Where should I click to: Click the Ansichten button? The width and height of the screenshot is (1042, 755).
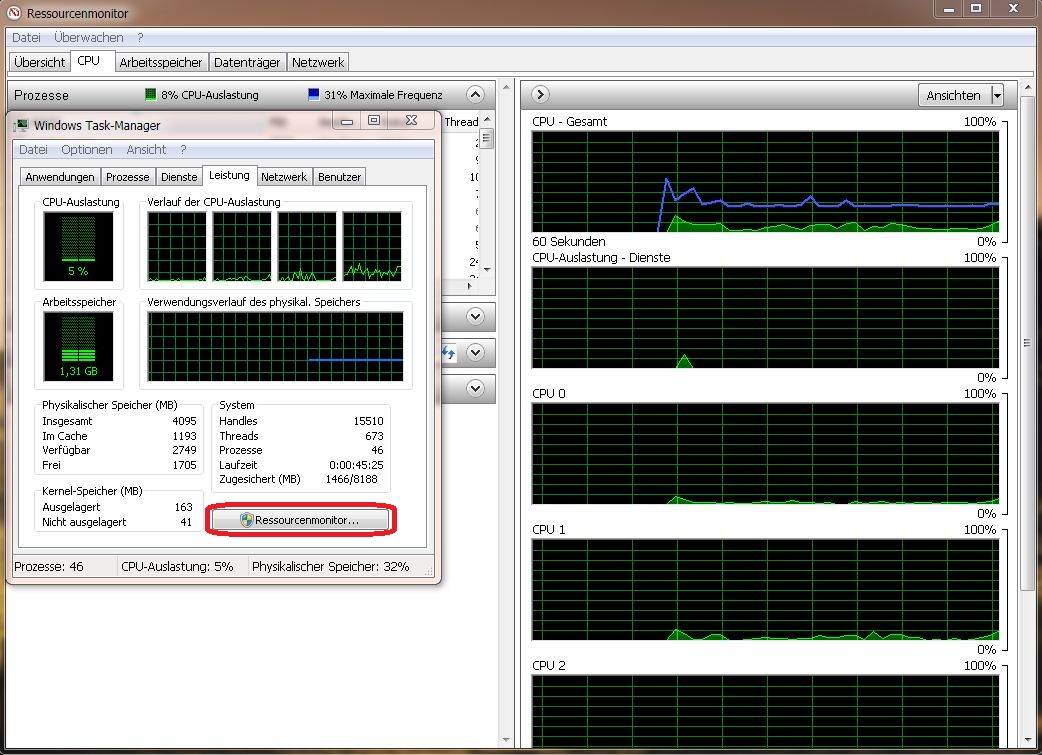click(x=954, y=95)
